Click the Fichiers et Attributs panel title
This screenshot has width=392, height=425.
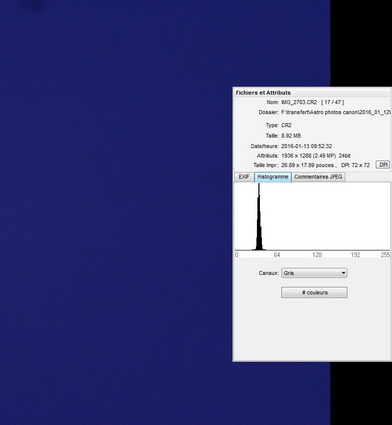click(x=263, y=93)
